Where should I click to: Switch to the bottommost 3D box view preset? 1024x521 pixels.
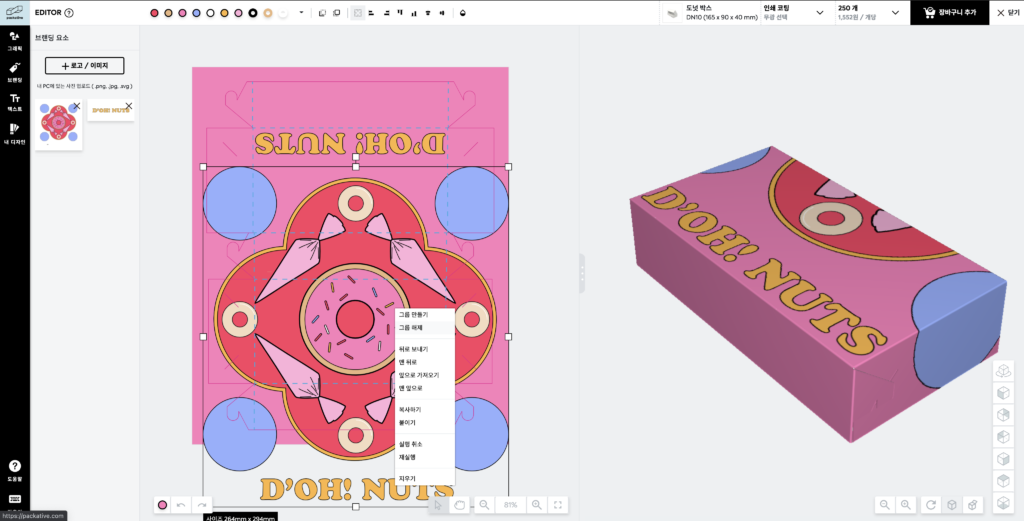pos(1002,503)
